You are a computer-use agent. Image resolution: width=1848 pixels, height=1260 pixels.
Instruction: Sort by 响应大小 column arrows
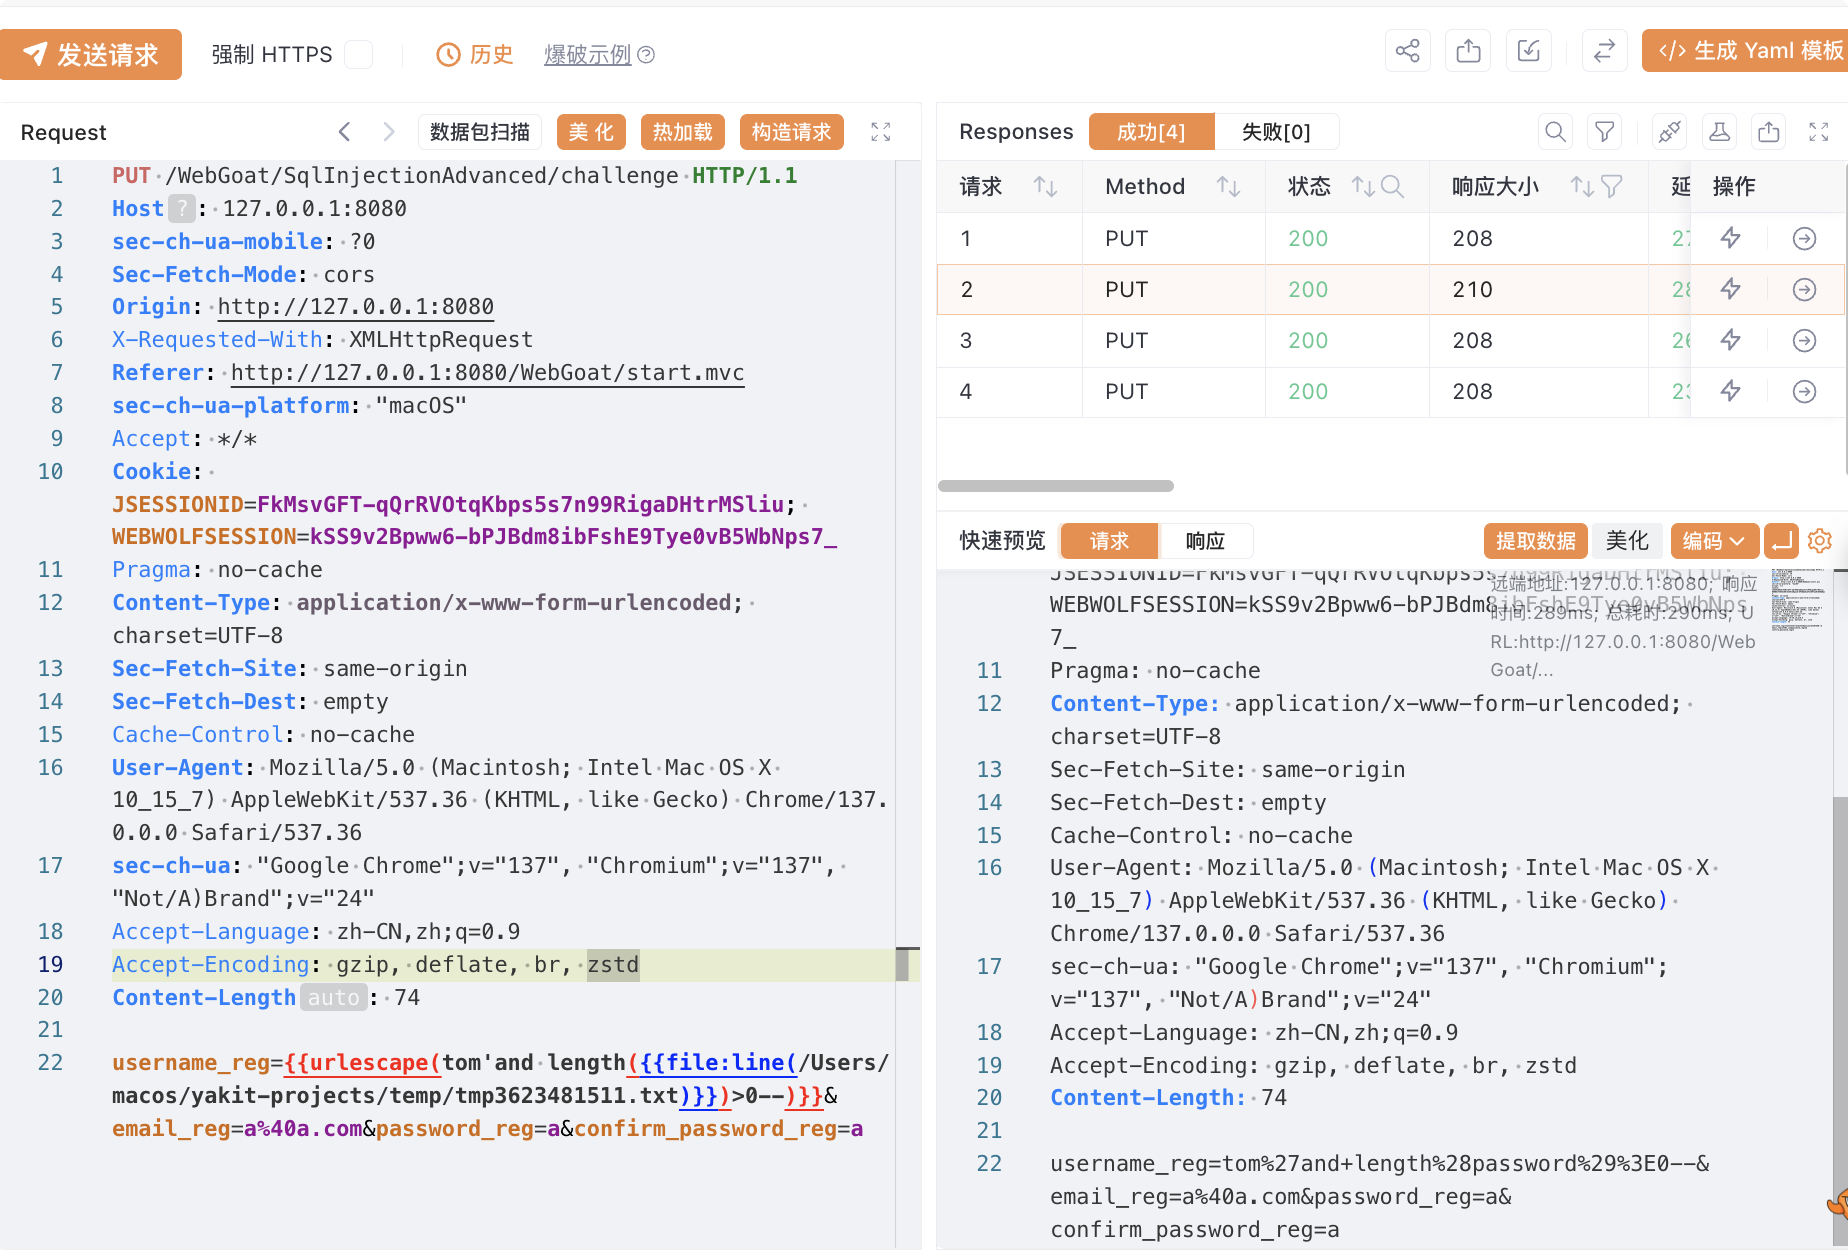point(1581,186)
